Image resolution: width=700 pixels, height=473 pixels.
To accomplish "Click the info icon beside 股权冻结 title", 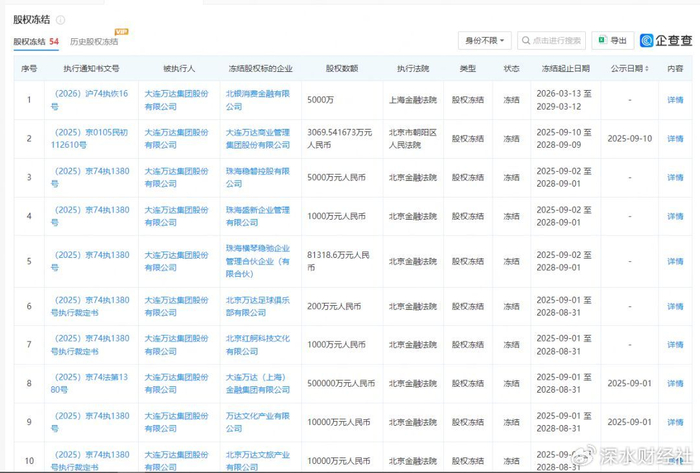I will tap(60, 20).
